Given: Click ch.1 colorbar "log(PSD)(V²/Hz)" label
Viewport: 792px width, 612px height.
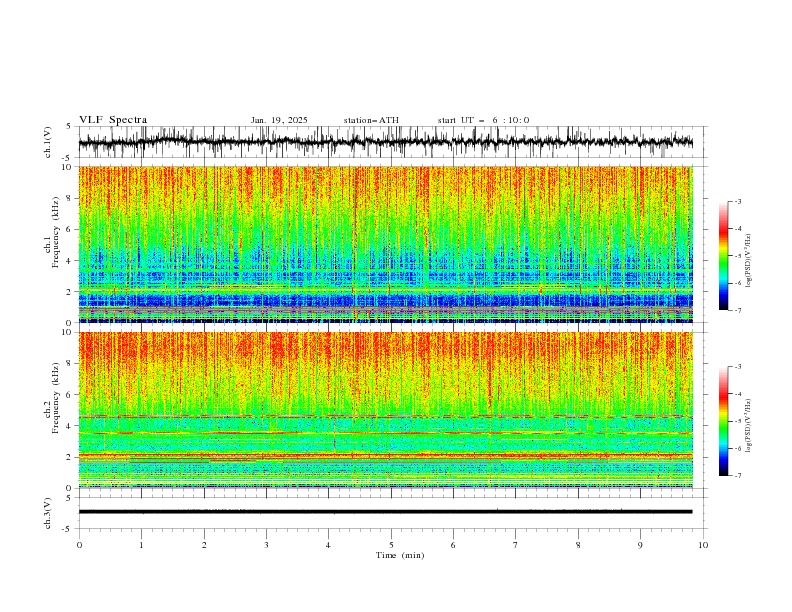Looking at the screenshot, I should click(749, 261).
